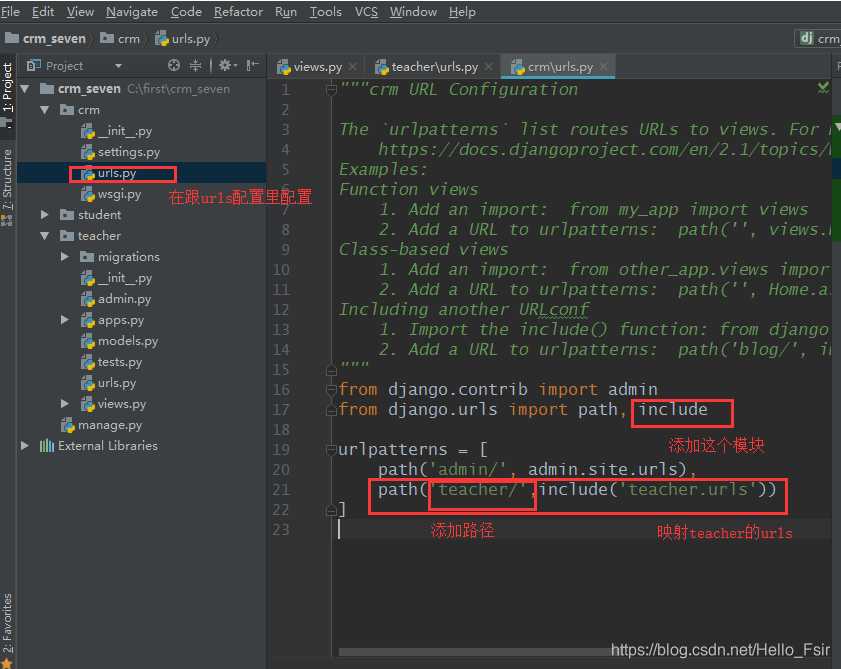Select the student folder in tree
Image resolution: width=841 pixels, height=669 pixels.
(90, 215)
